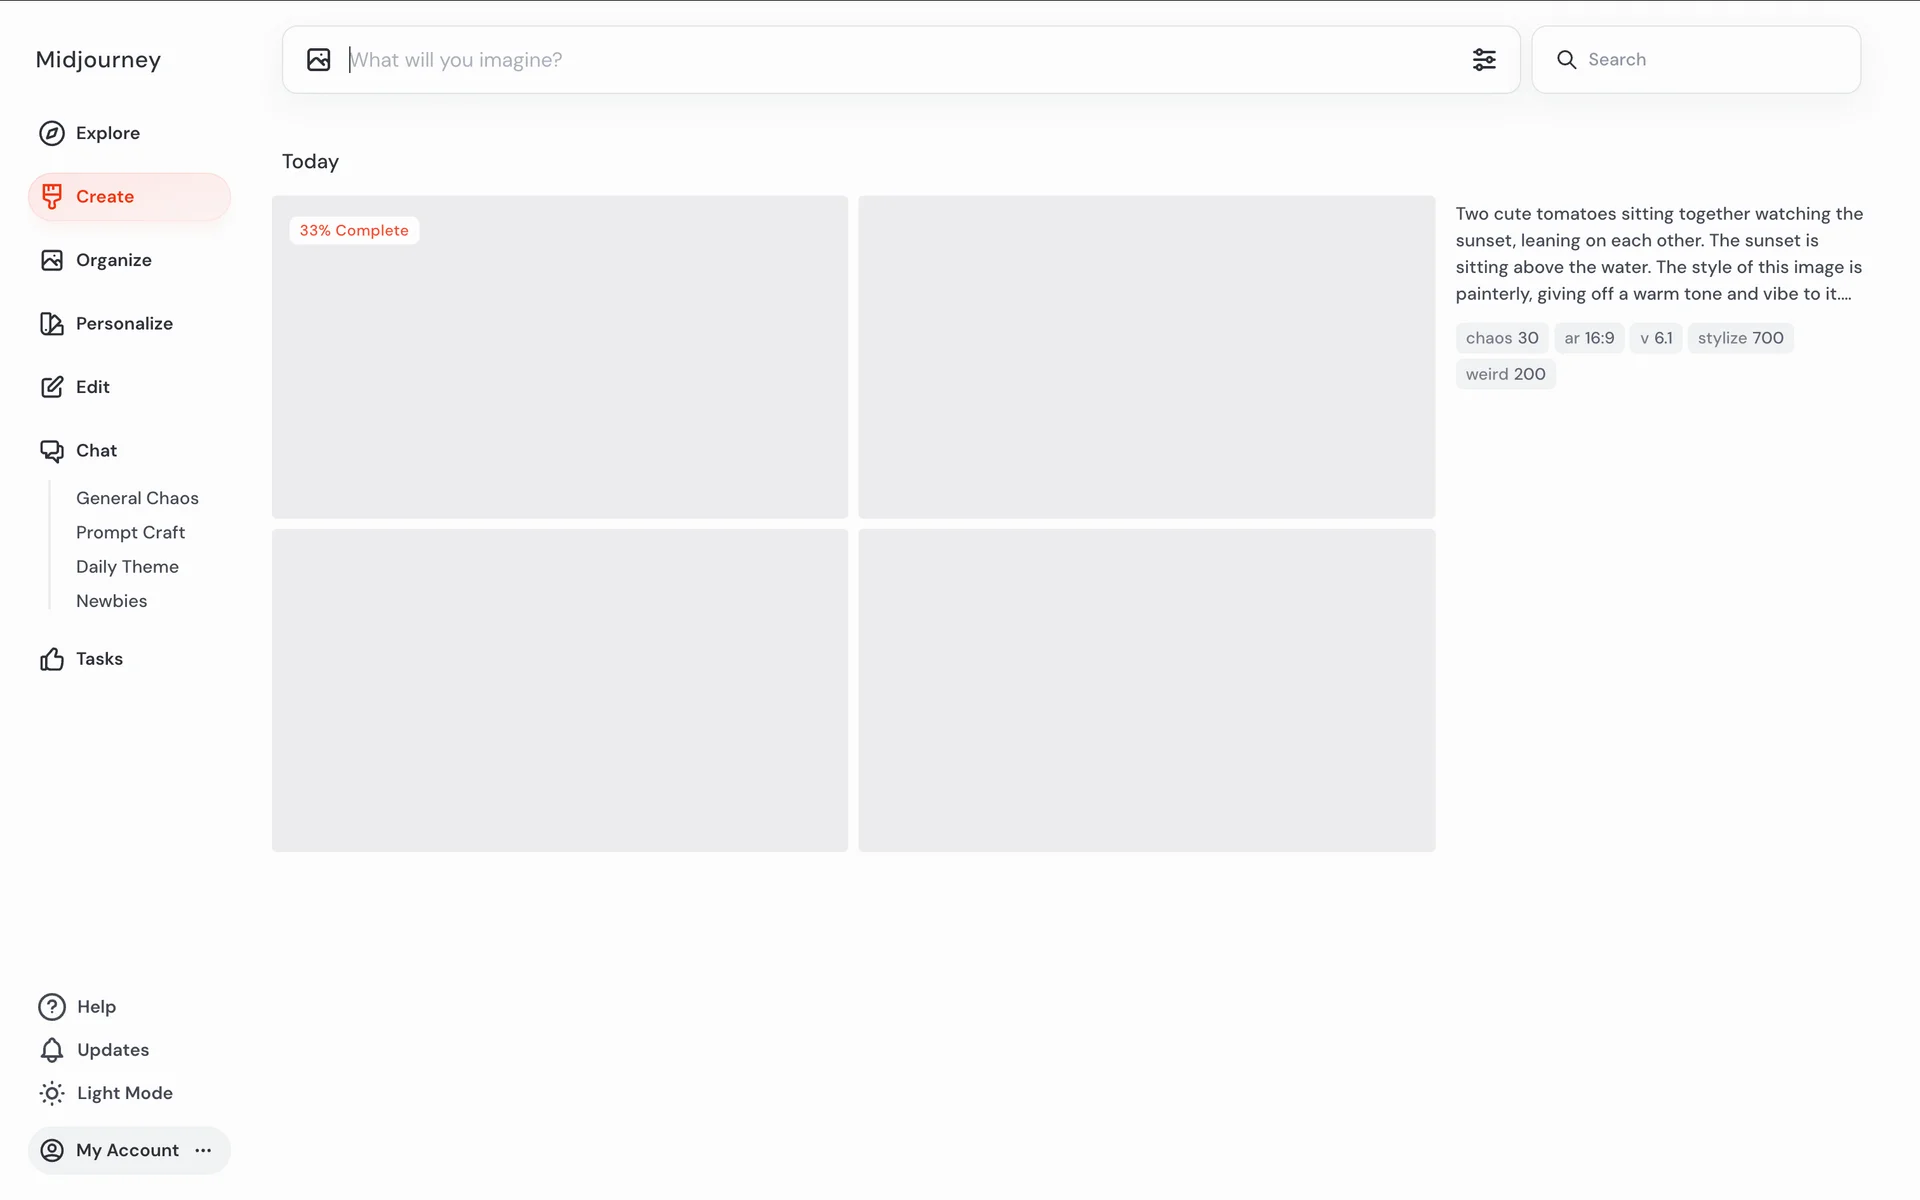This screenshot has width=1920, height=1200.
Task: Click the chaos 30 parameter tag
Action: coord(1501,338)
